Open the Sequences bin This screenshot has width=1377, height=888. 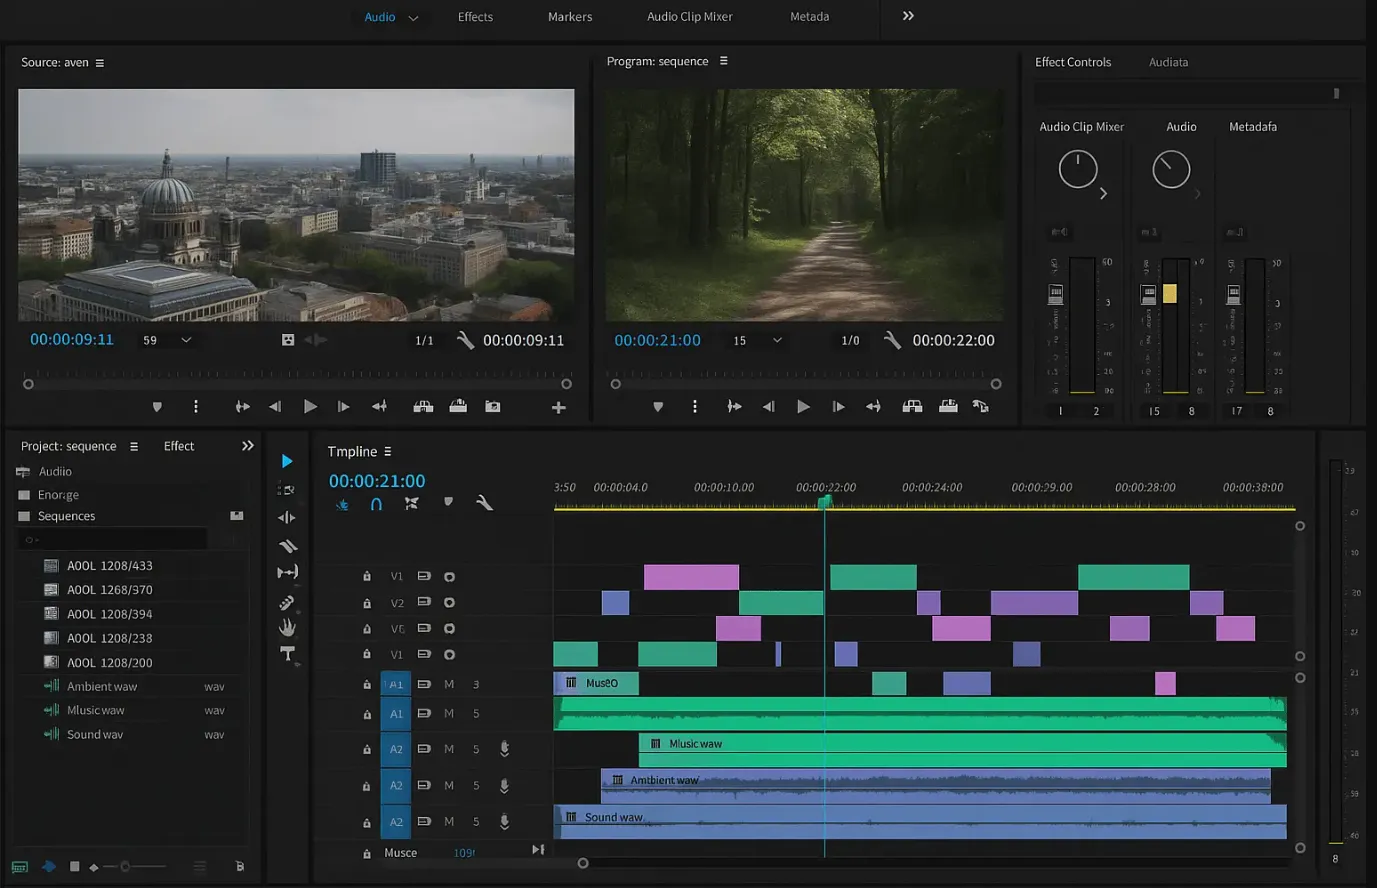[x=66, y=516]
